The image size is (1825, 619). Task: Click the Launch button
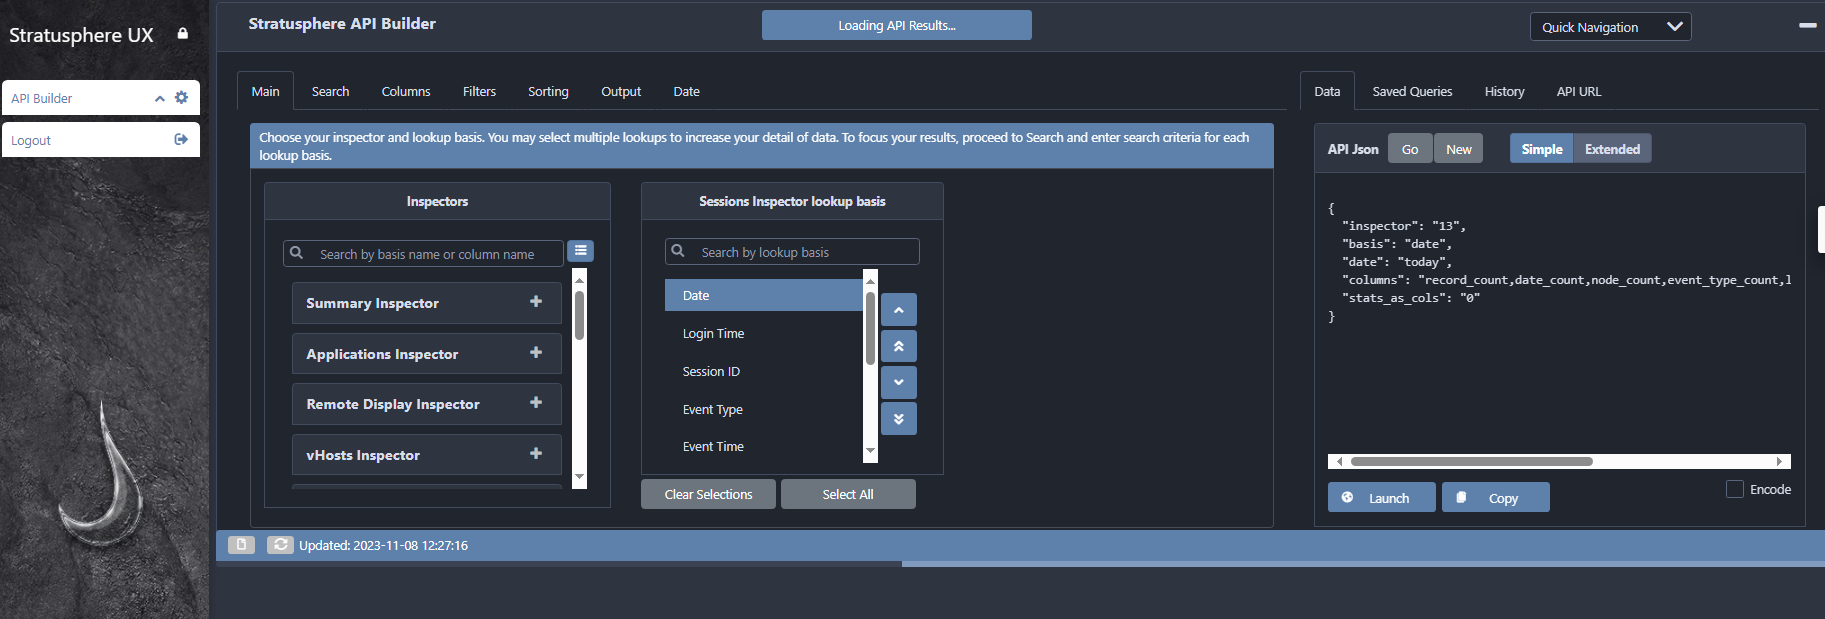(x=1381, y=498)
